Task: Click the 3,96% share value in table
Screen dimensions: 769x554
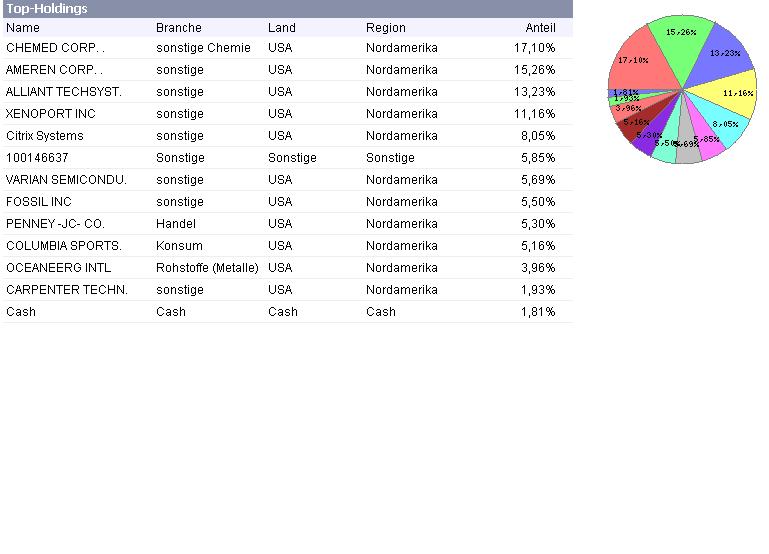Action: [538, 268]
